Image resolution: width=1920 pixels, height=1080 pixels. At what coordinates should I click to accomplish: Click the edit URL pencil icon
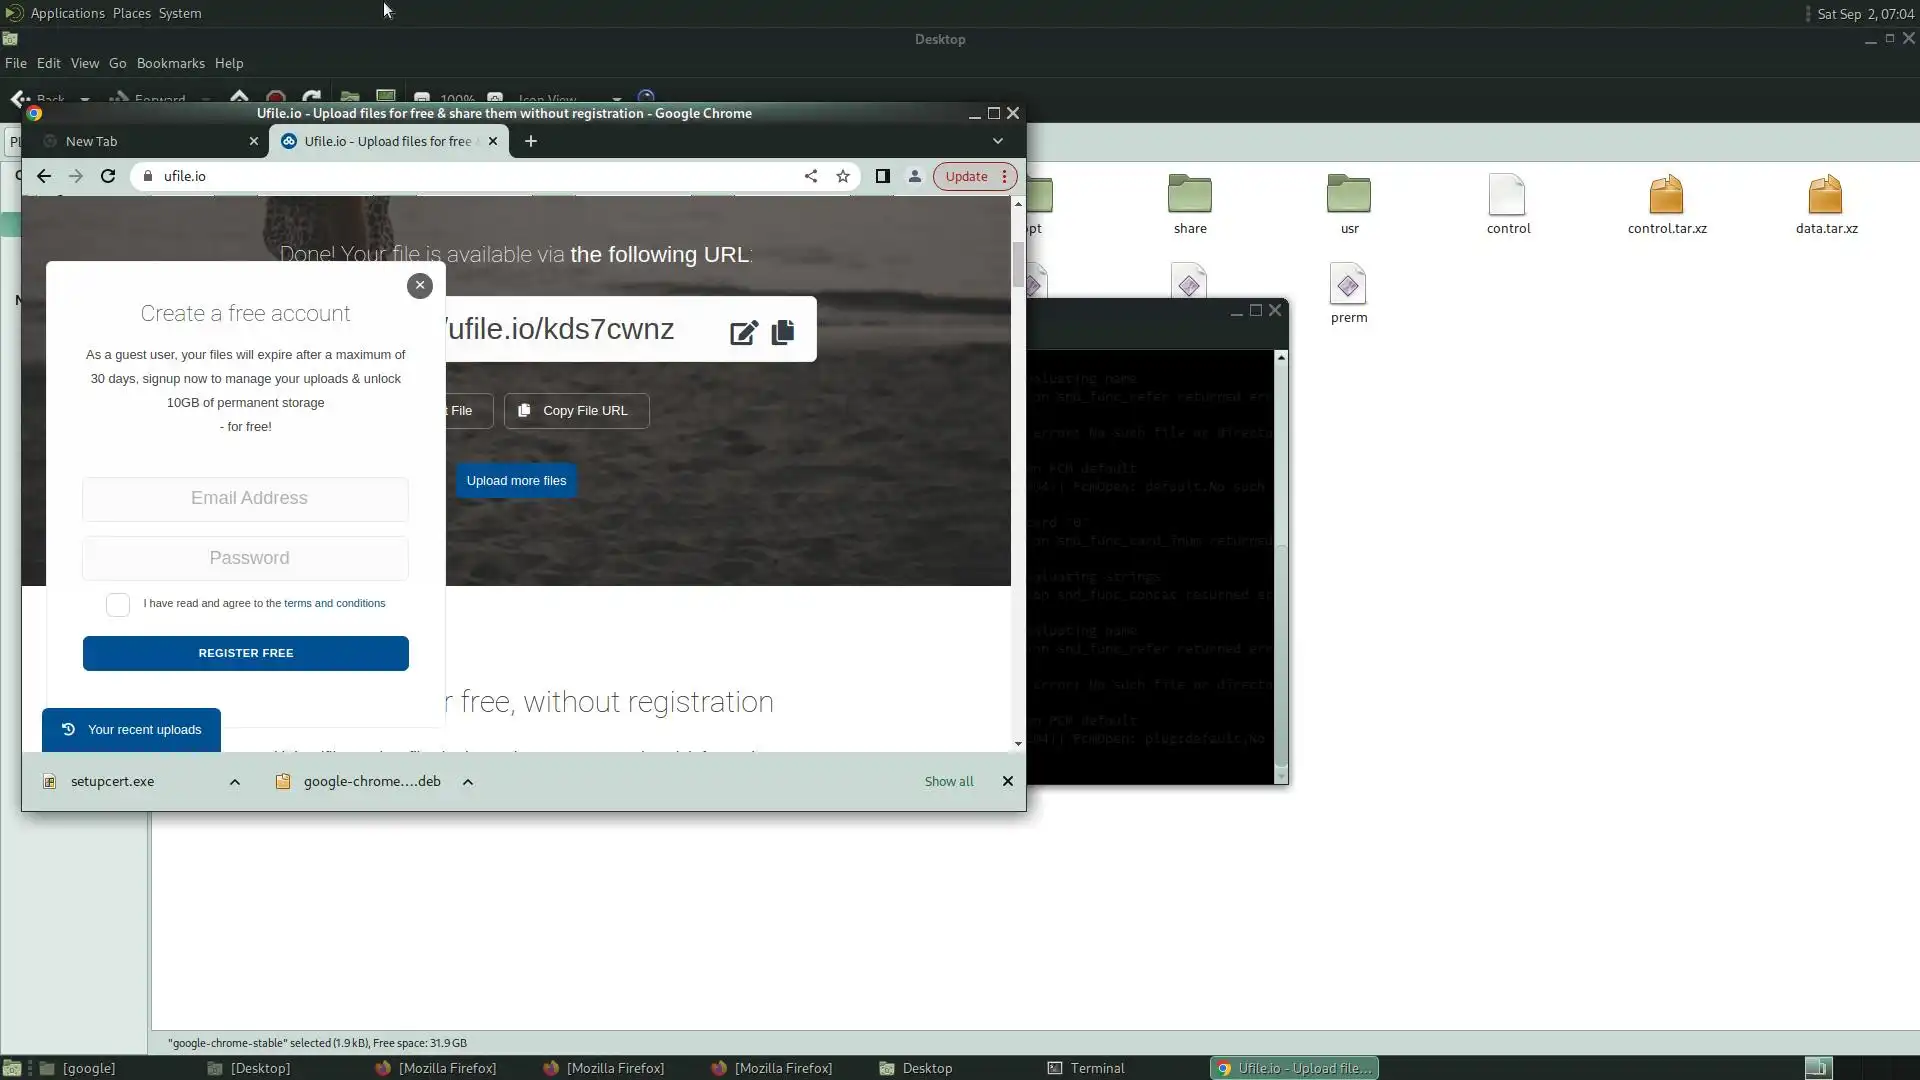[x=743, y=333]
